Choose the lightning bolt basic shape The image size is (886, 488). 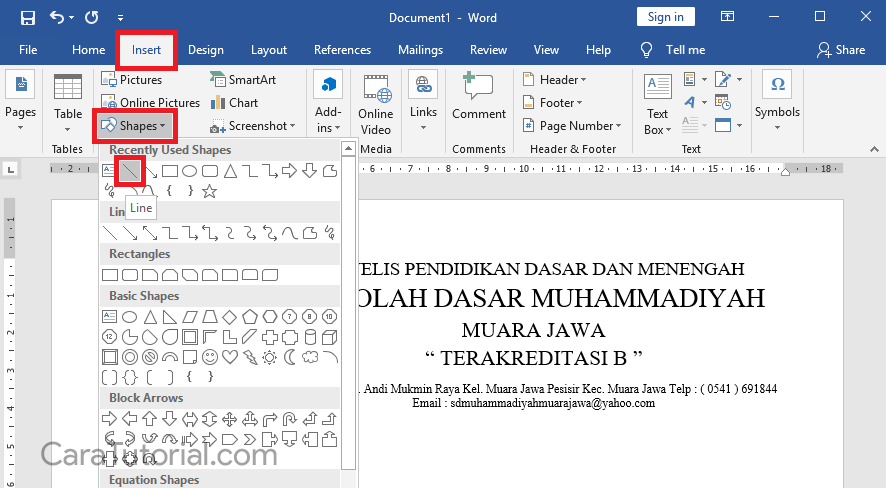pyautogui.click(x=250, y=357)
